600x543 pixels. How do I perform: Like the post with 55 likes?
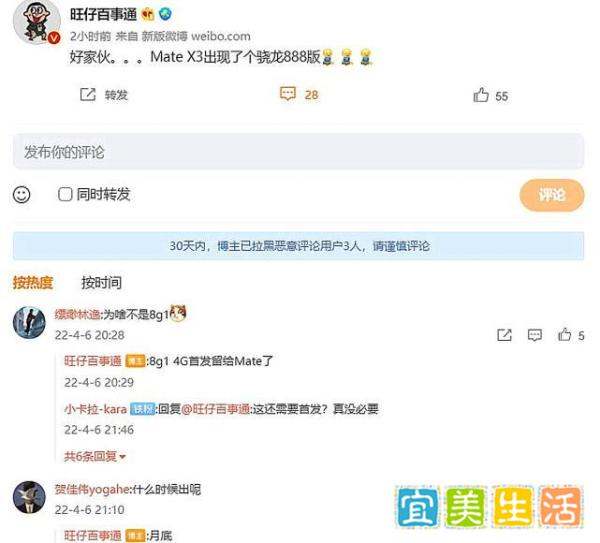(481, 95)
